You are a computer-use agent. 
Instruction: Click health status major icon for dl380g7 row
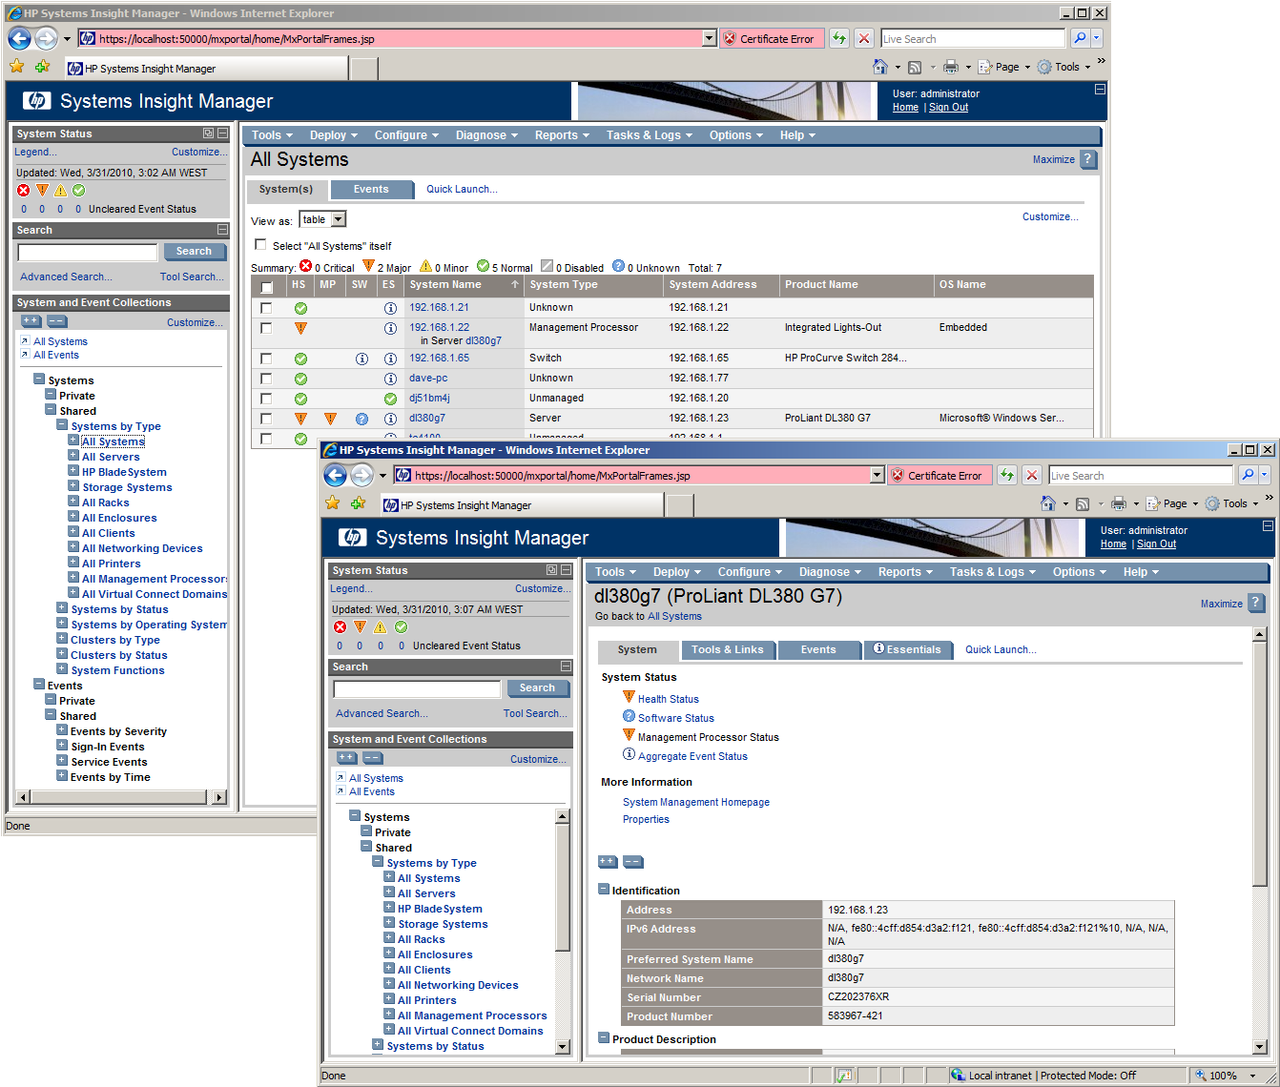coord(300,419)
